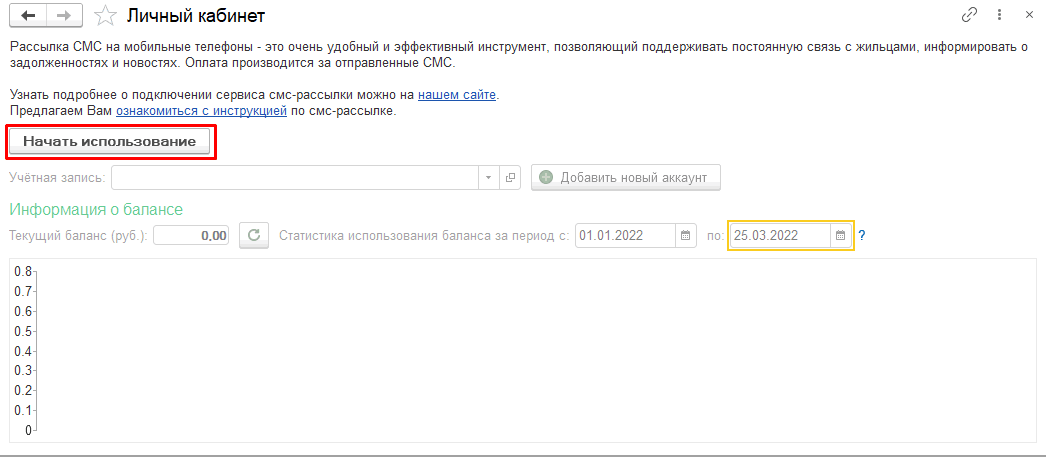The width and height of the screenshot is (1046, 457).
Task: Click the Учётная запись label
Action: [x=57, y=178]
